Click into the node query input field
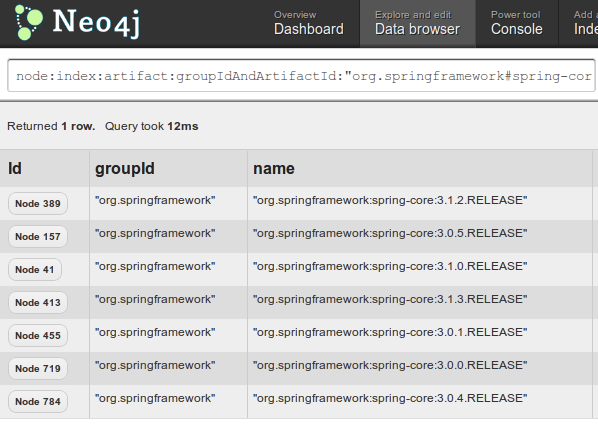Viewport: 598px width, 425px height. tap(301, 76)
